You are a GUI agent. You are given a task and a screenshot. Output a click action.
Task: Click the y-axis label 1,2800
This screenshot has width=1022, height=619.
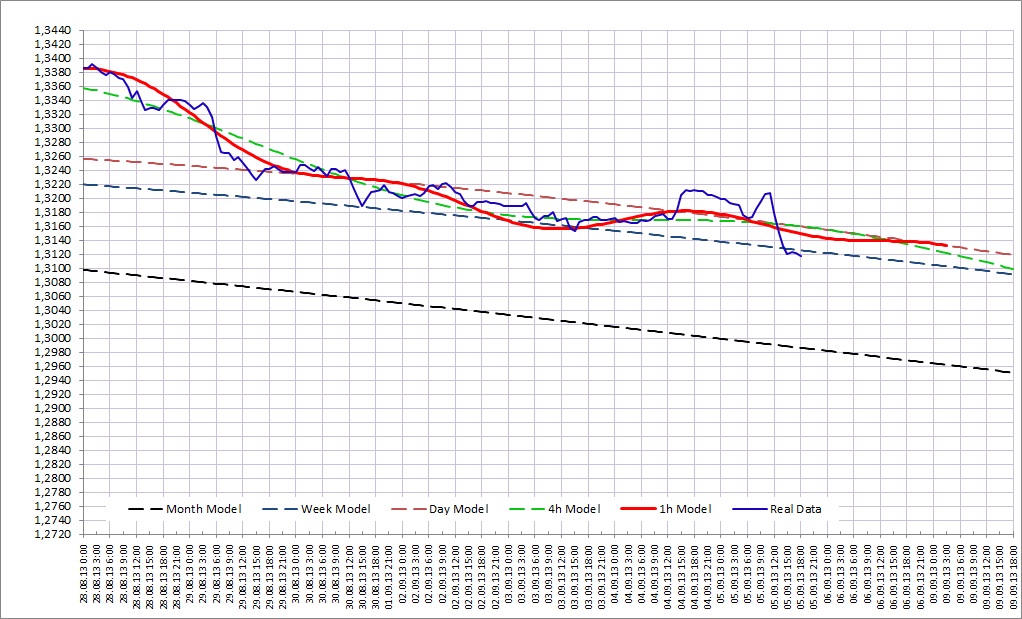(52, 478)
